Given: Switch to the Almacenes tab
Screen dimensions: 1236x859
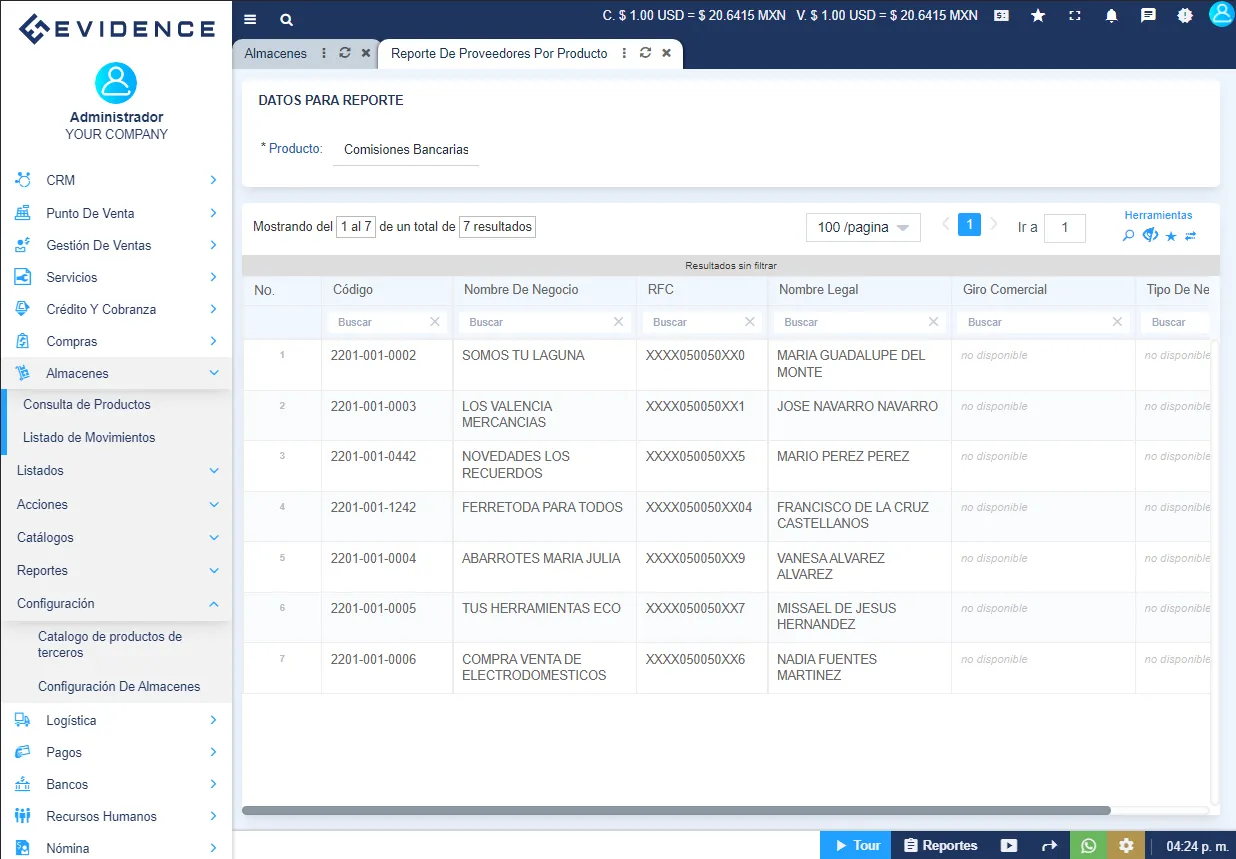Looking at the screenshot, I should 275,53.
